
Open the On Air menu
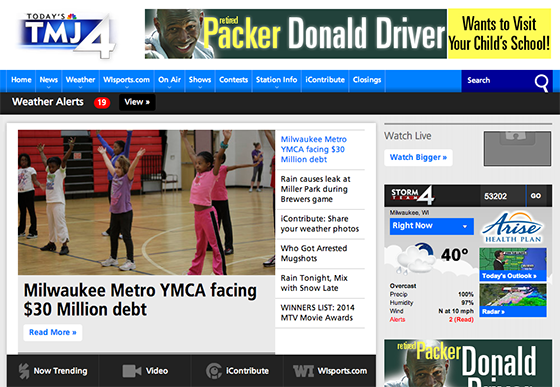[169, 80]
